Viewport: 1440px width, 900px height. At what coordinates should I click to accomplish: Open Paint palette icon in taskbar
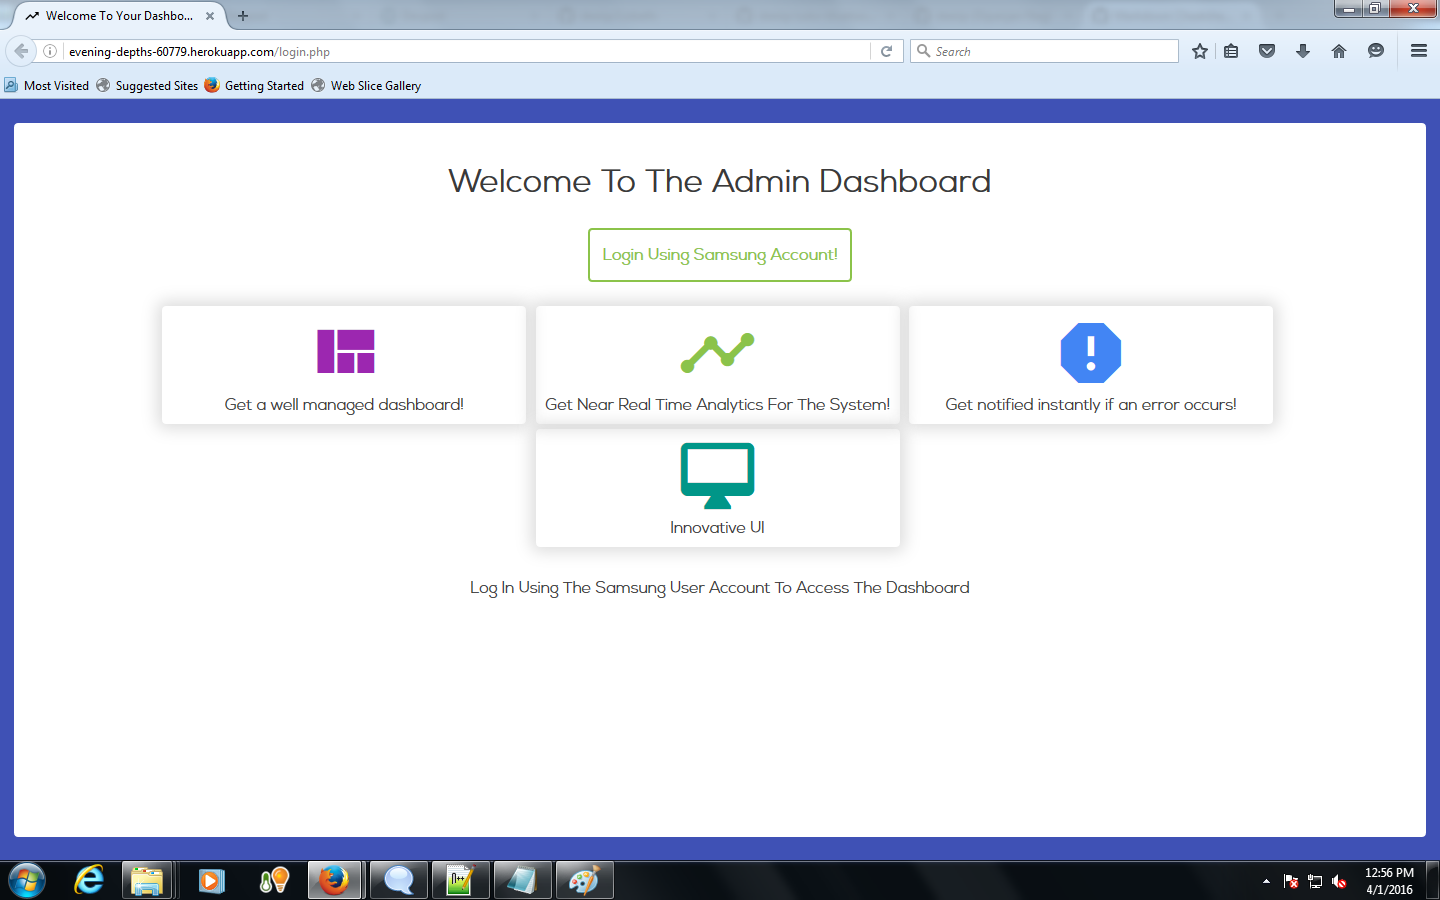click(584, 881)
